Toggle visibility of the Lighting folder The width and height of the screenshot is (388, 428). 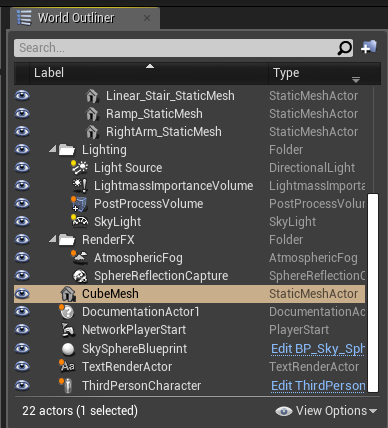pos(22,149)
